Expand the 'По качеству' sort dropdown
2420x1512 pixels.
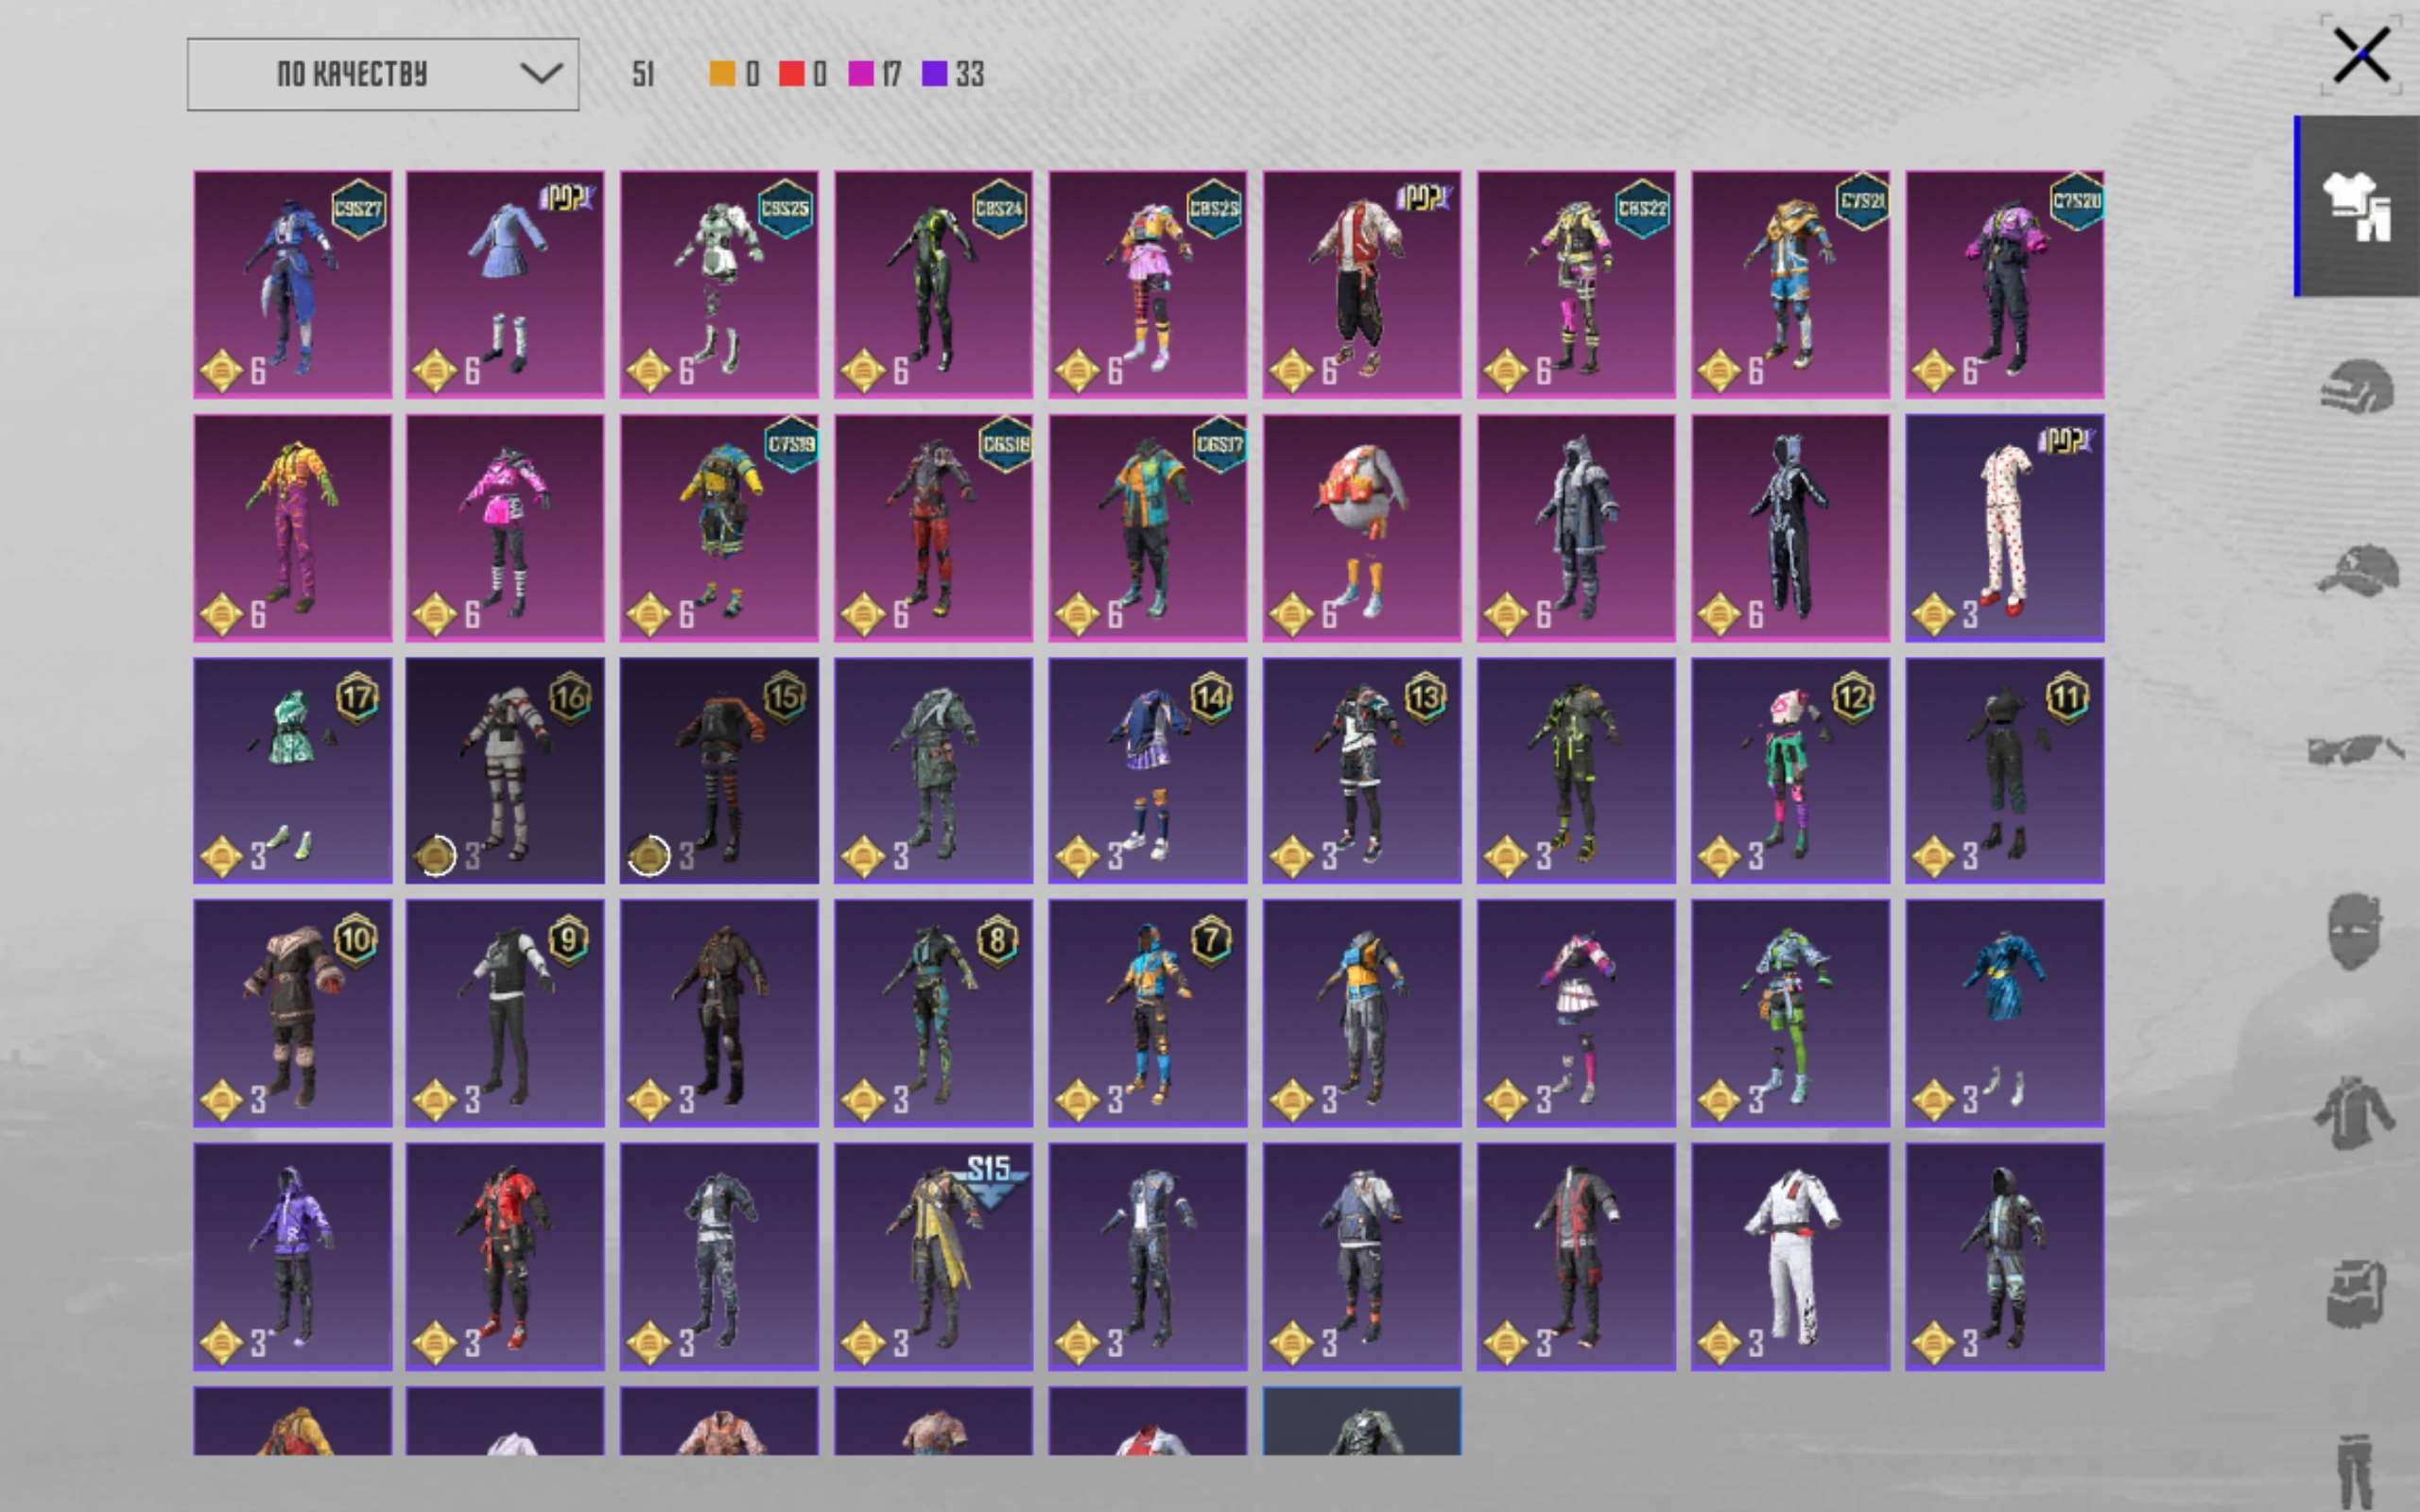[383, 74]
